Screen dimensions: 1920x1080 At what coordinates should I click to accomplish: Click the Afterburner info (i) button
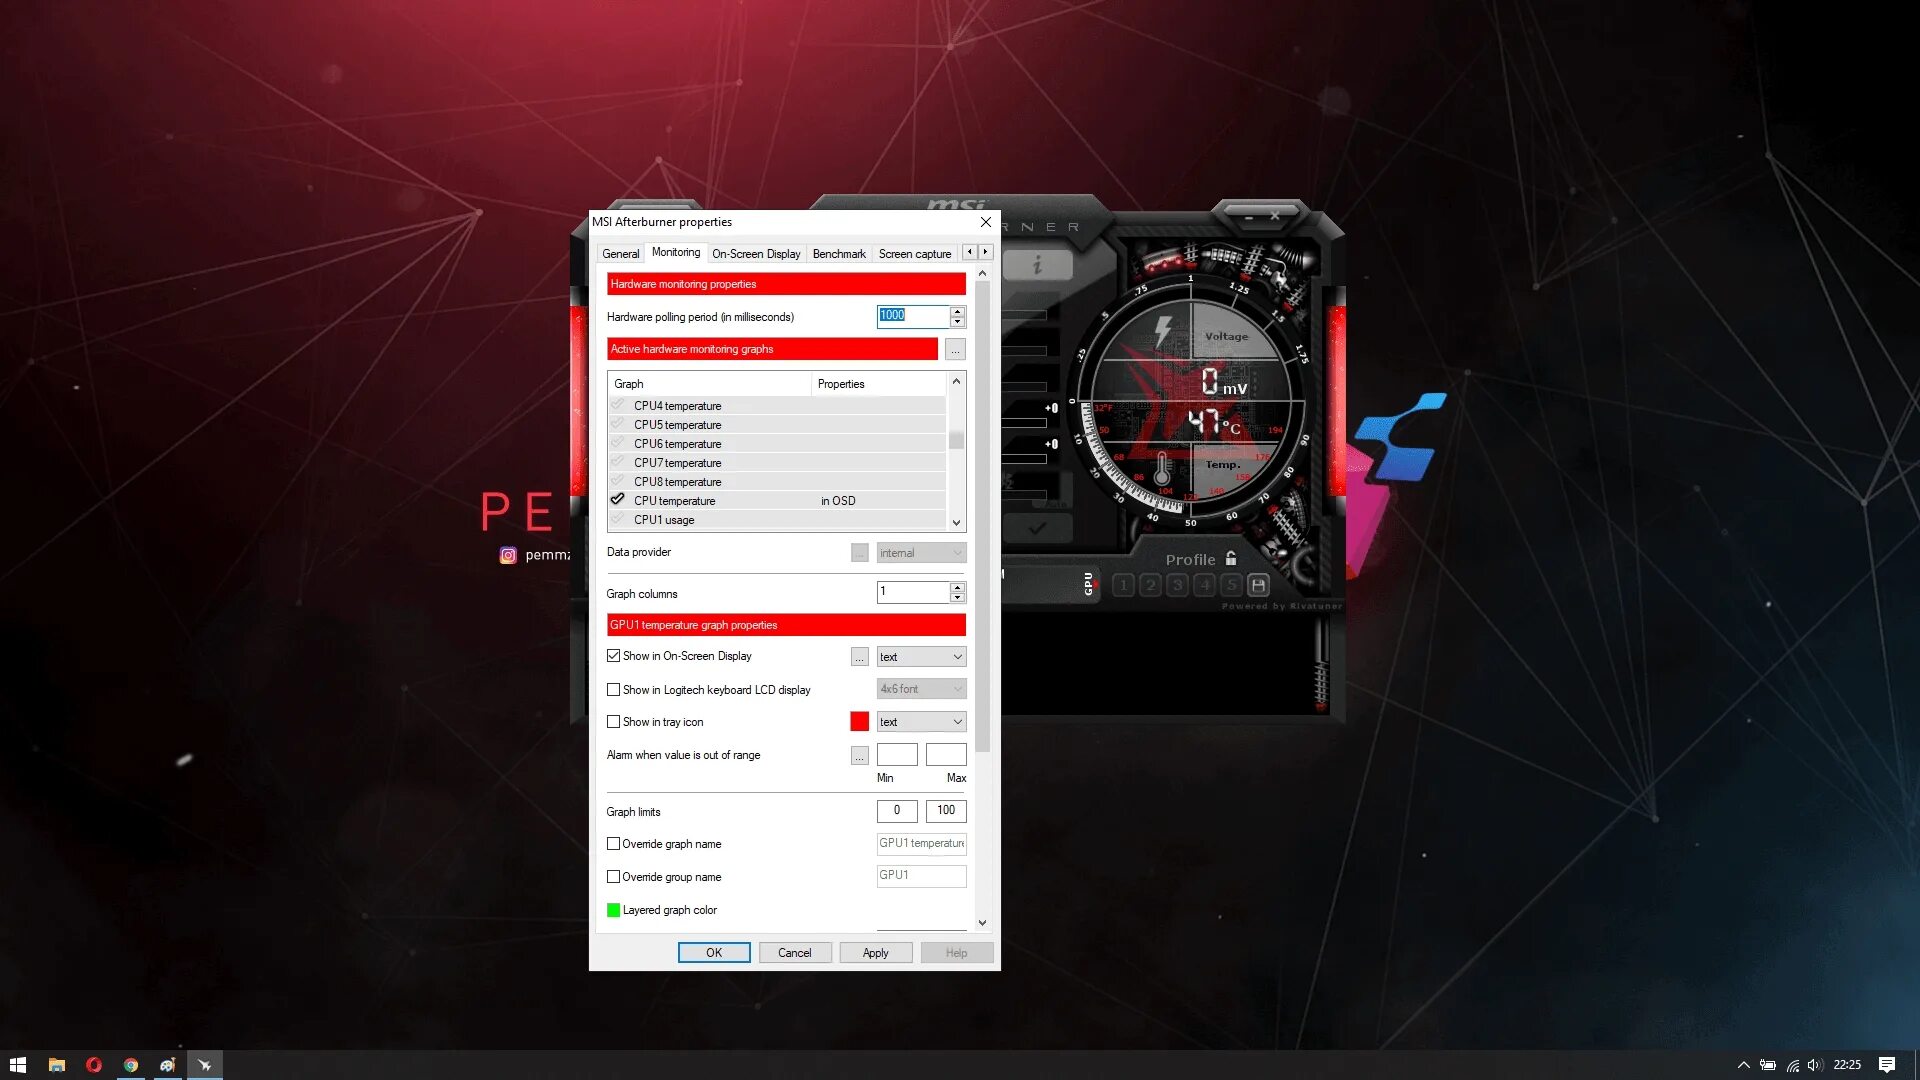coord(1037,265)
